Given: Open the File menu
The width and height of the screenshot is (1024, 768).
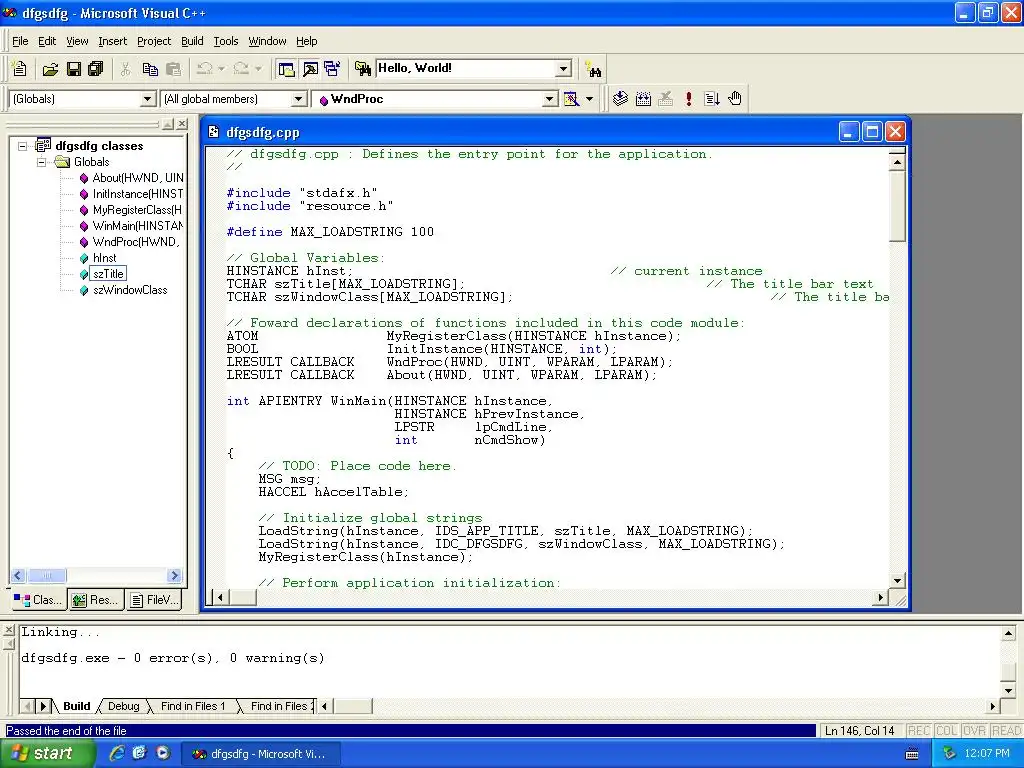Looking at the screenshot, I should pos(20,41).
